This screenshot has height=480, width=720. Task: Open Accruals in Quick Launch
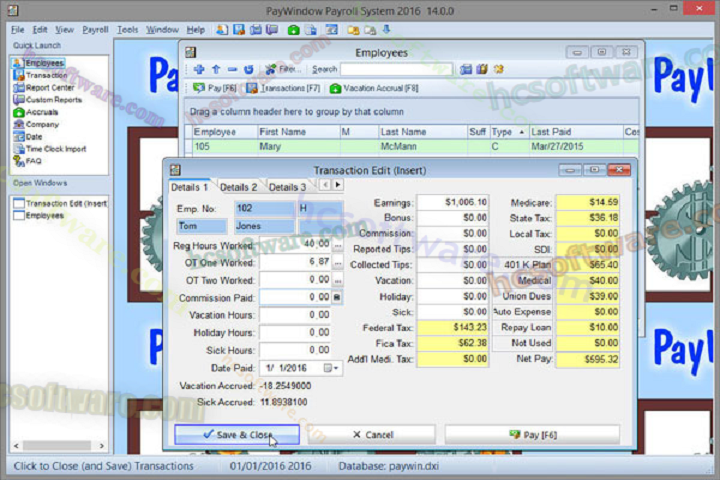click(36, 112)
